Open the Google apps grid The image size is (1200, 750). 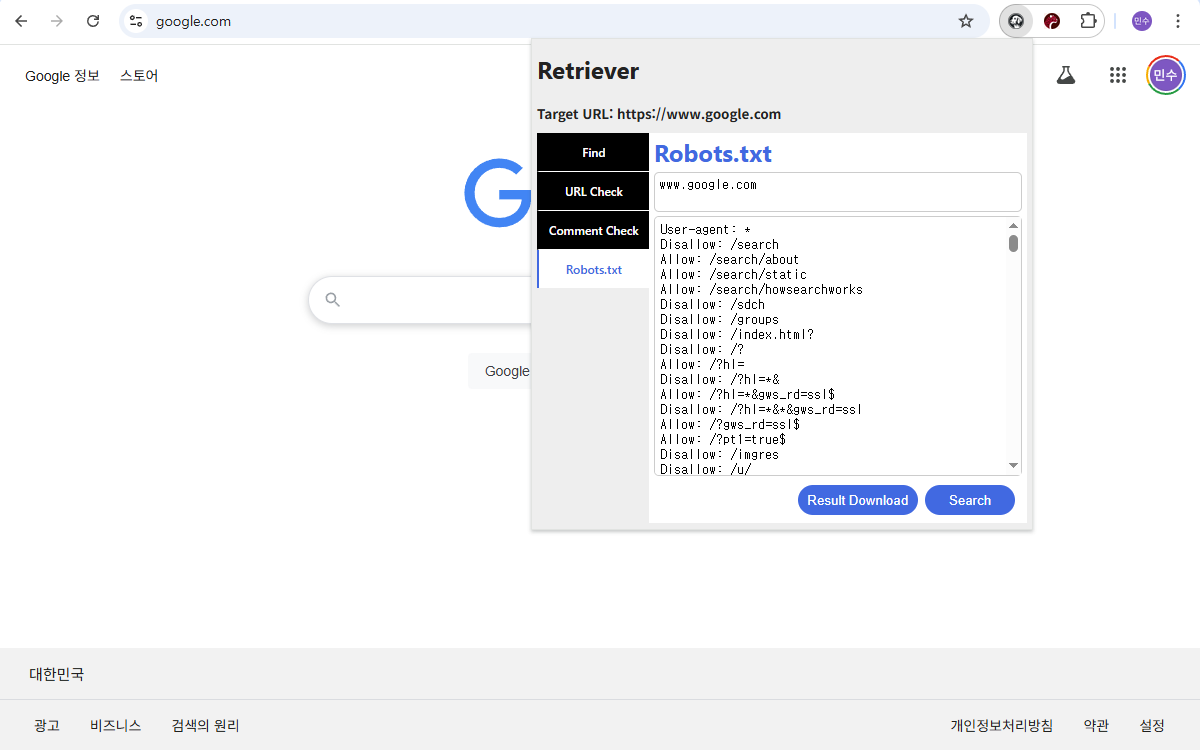click(1118, 75)
